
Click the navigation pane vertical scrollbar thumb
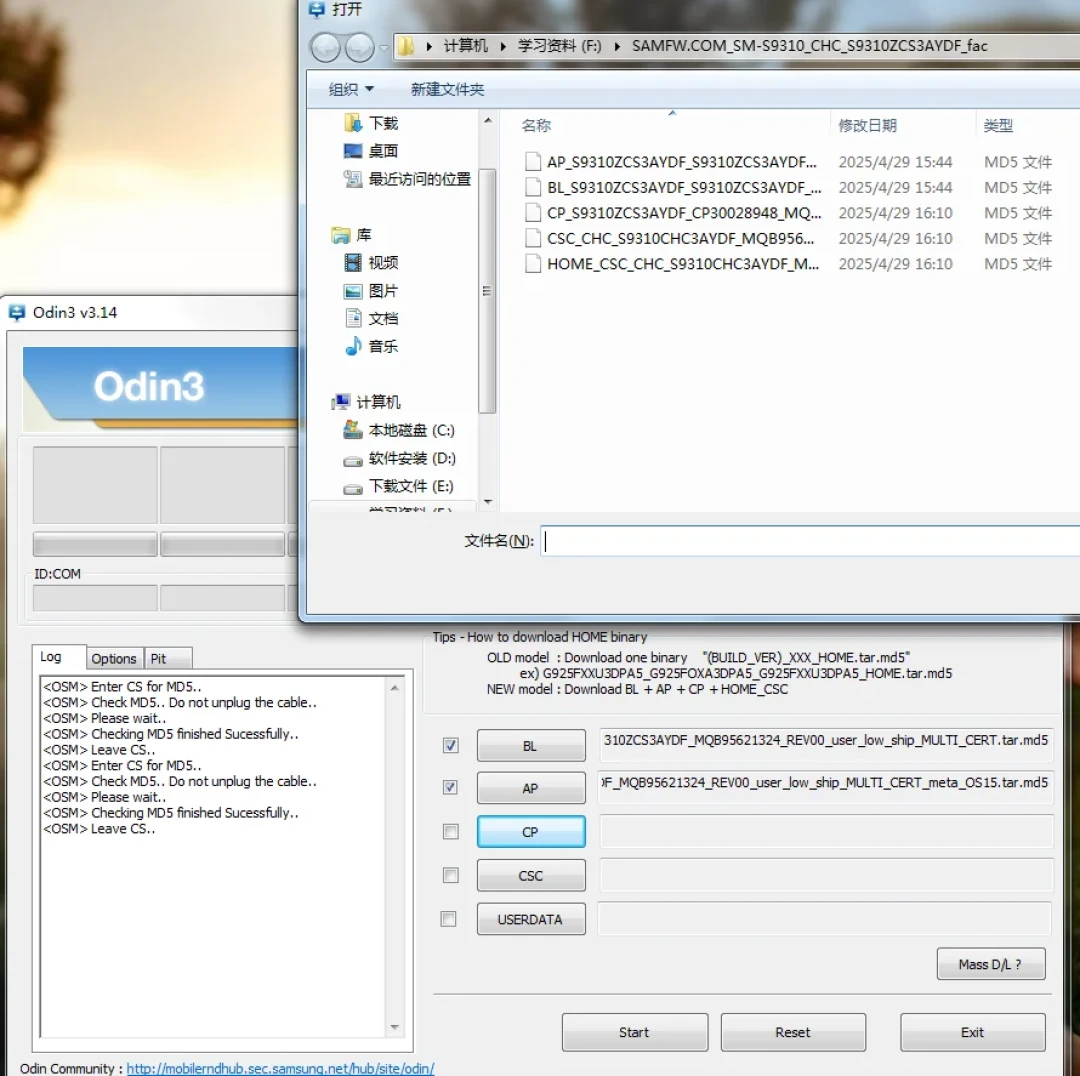click(x=487, y=291)
